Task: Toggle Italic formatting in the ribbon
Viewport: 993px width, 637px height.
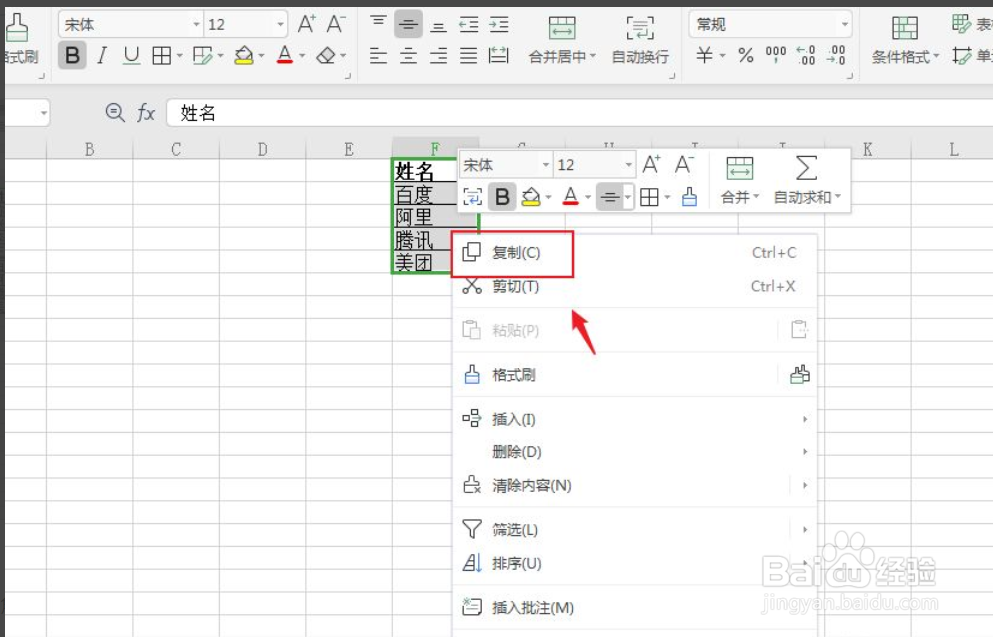Action: tap(102, 56)
